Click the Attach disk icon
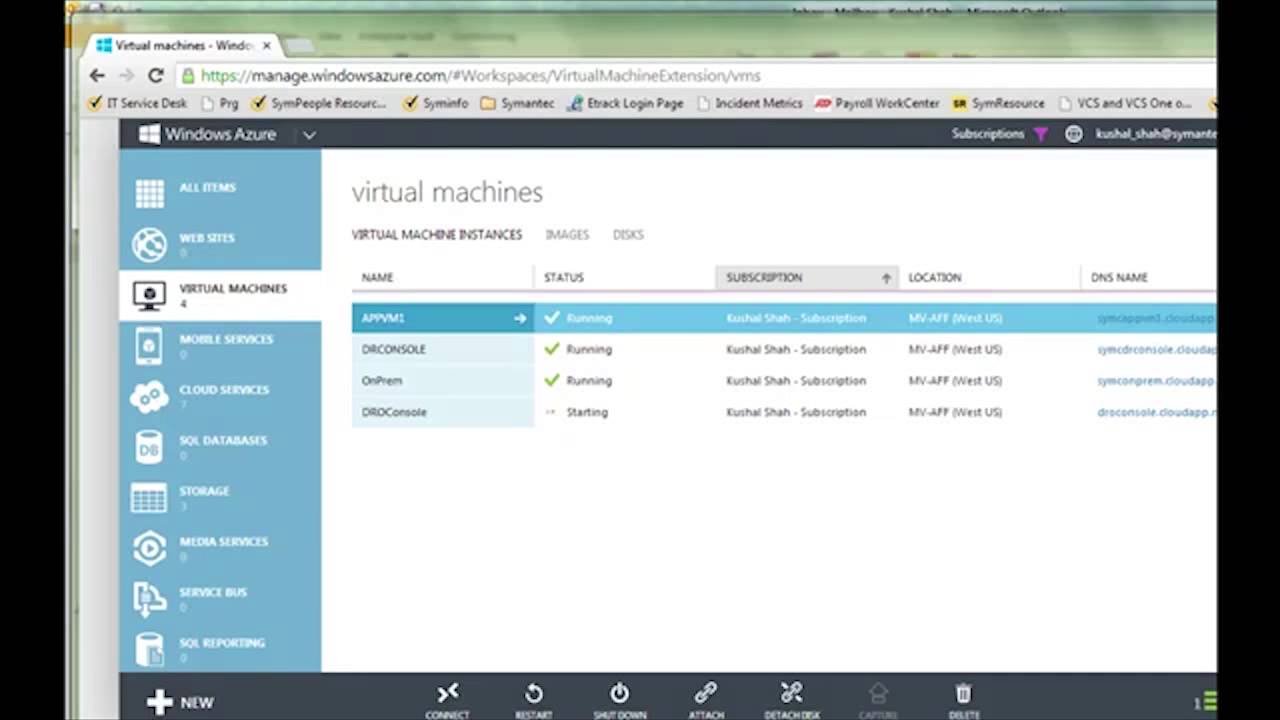This screenshot has height=720, width=1280. [706, 693]
